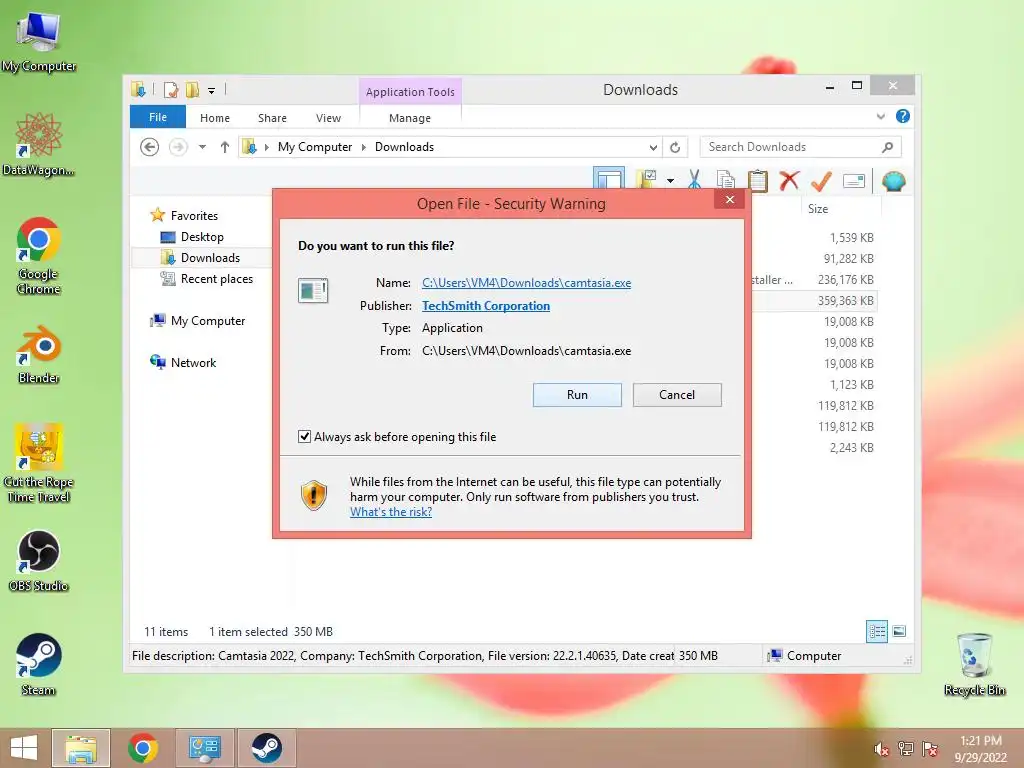The height and width of the screenshot is (768, 1024).
Task: Select Desktop in the Favorites pane
Action: point(202,236)
